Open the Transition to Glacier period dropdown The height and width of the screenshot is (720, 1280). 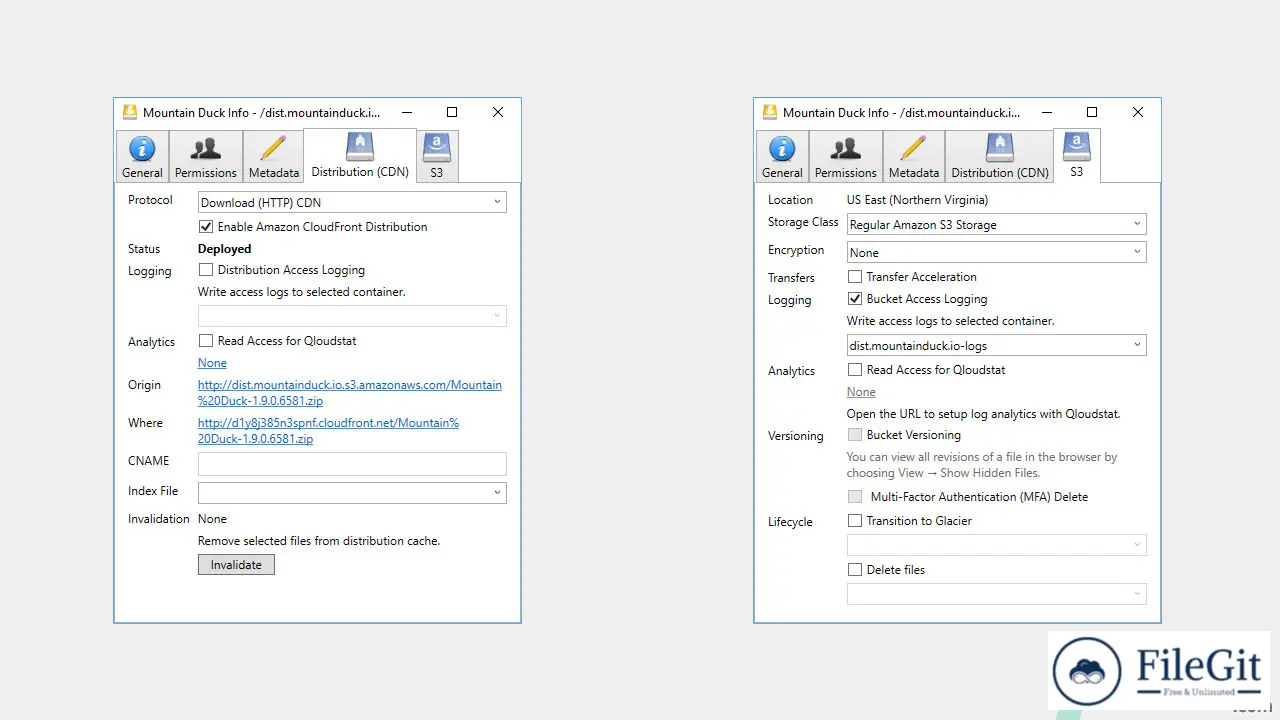coord(996,545)
